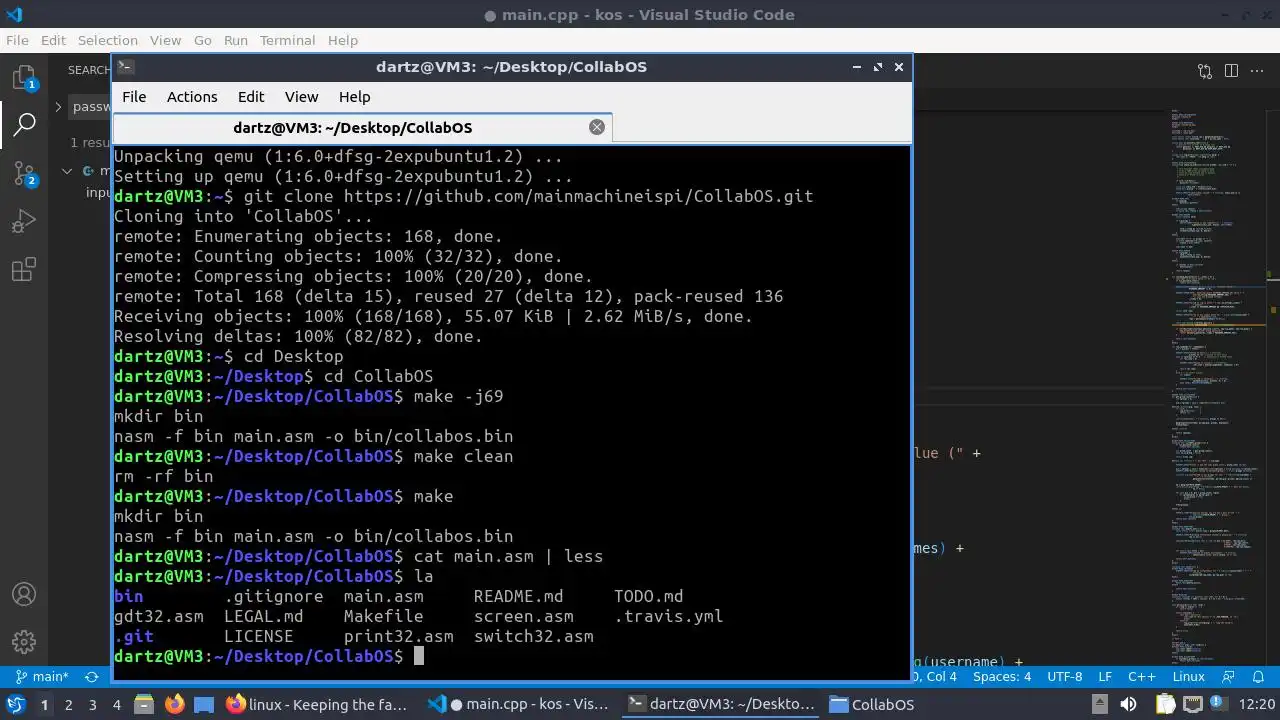
Task: Switch to workspace 2 on the taskbar
Action: pos(69,705)
